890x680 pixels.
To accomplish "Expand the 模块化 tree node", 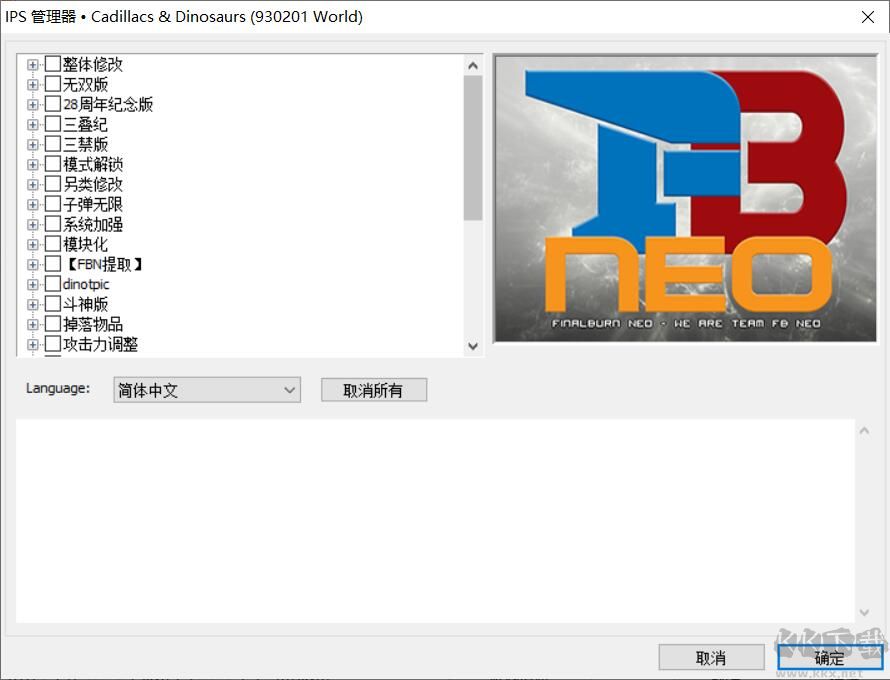I will click(32, 245).
